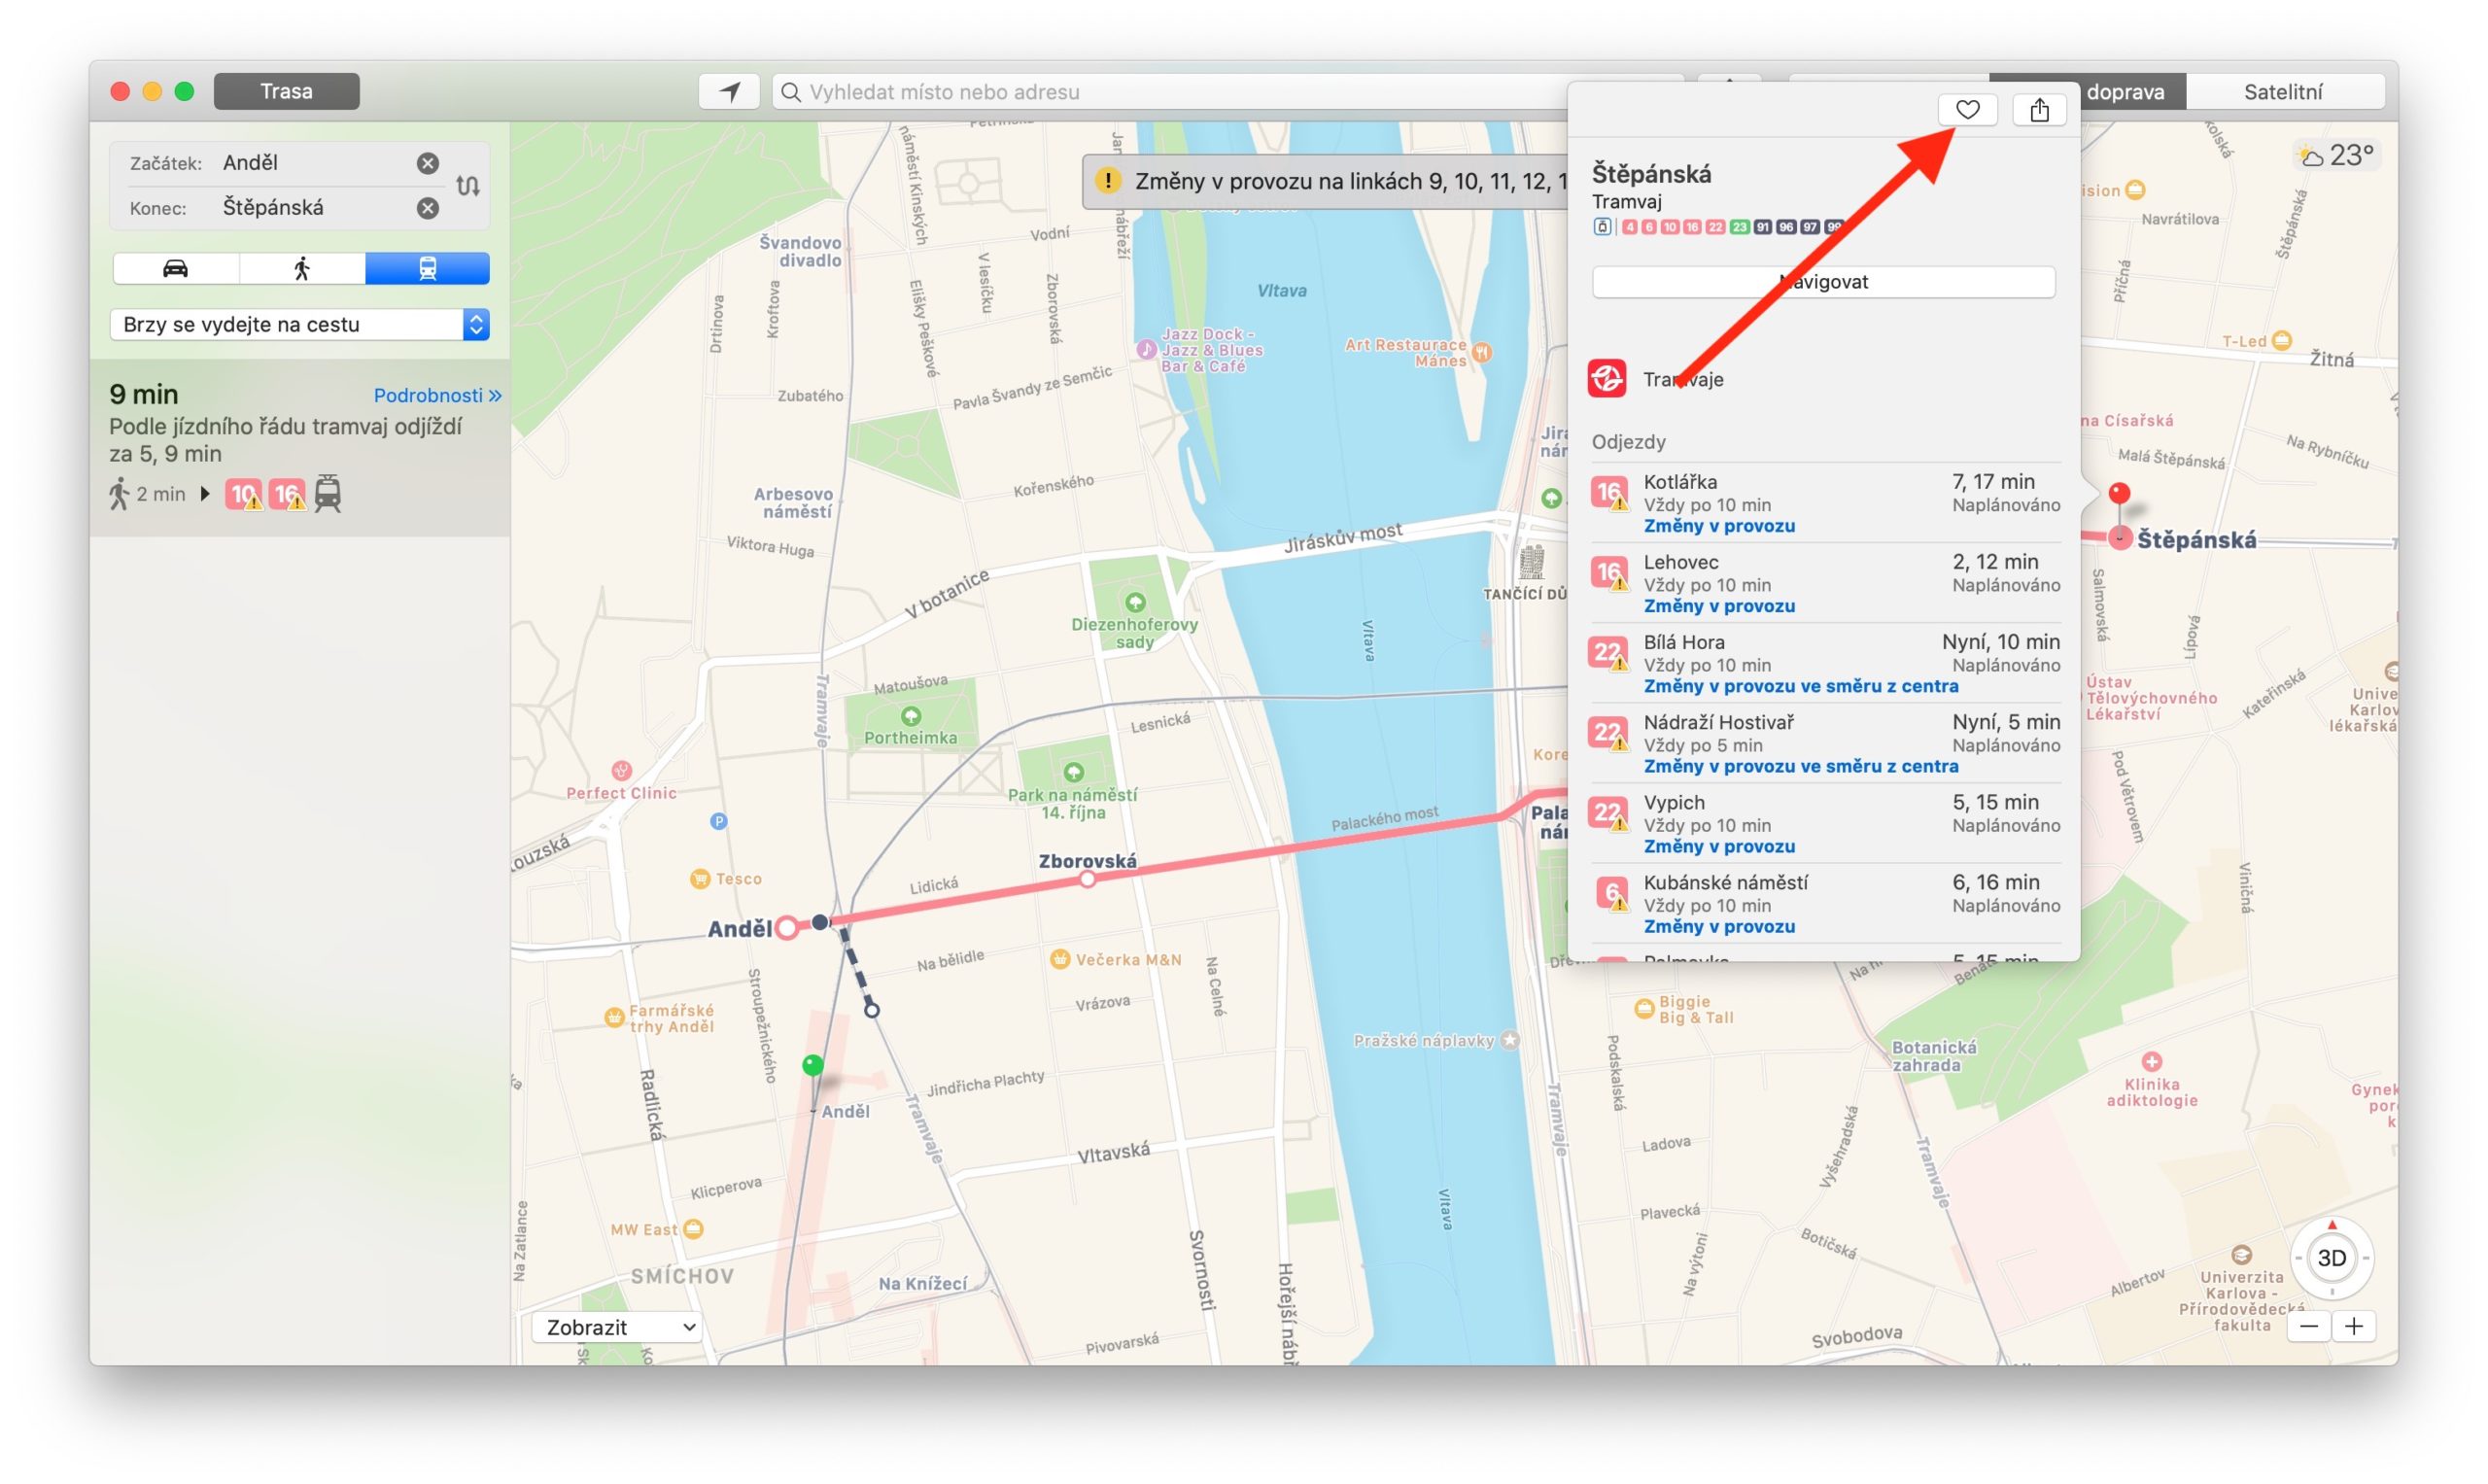Switch to public transport map view
This screenshot has height=1484, width=2488.
click(2087, 92)
